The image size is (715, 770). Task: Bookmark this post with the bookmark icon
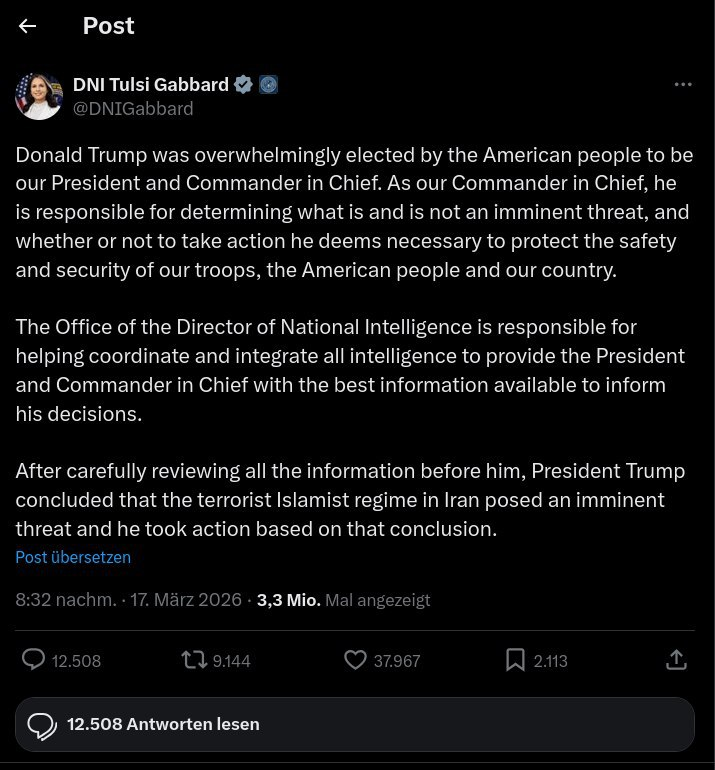[x=515, y=660]
